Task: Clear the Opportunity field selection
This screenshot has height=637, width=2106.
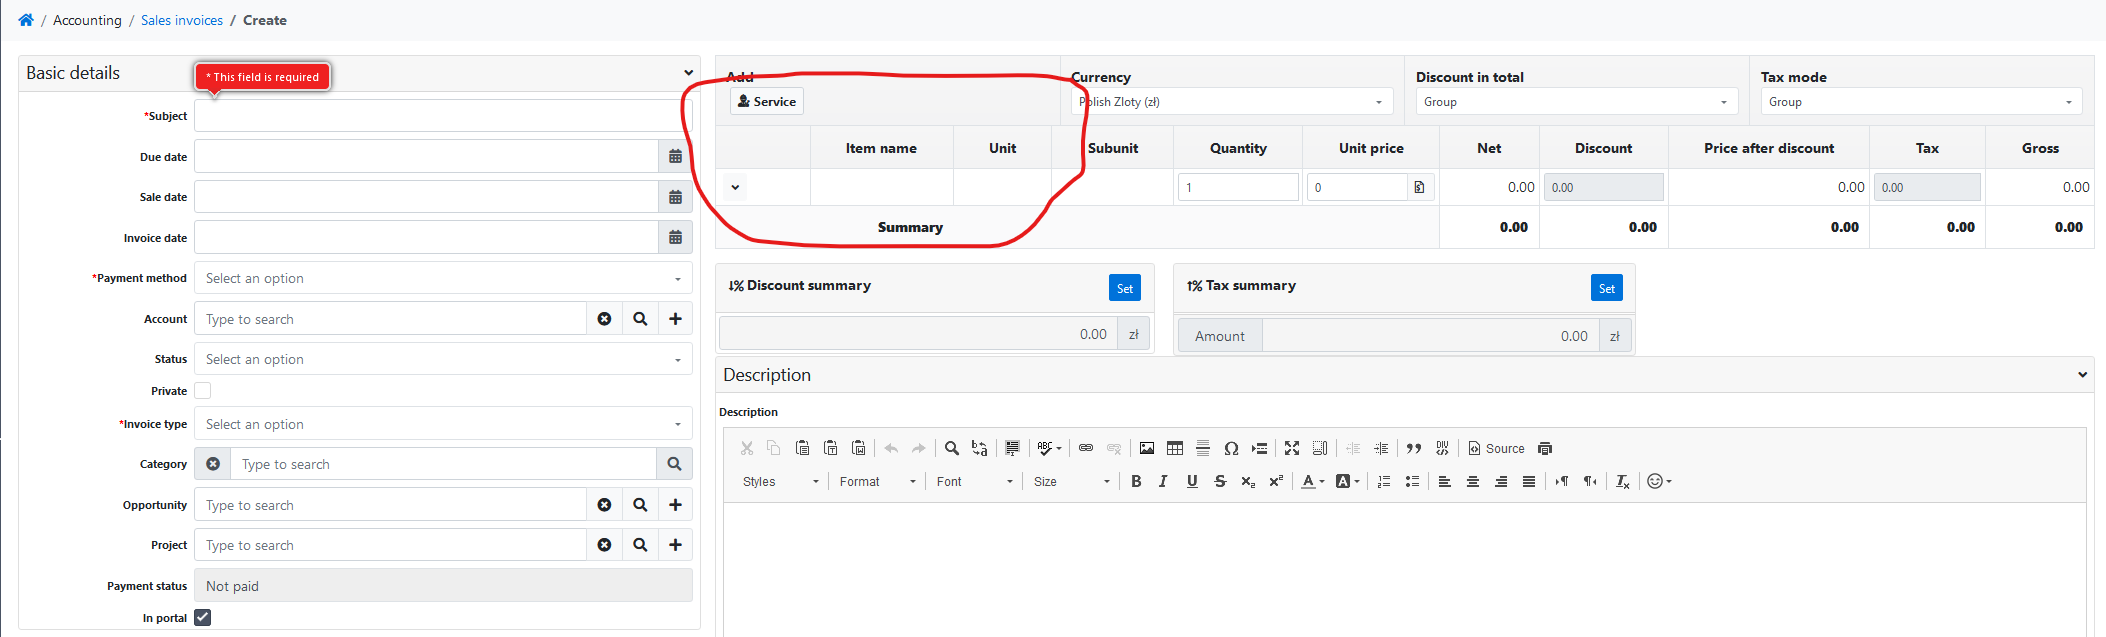Action: (x=604, y=505)
